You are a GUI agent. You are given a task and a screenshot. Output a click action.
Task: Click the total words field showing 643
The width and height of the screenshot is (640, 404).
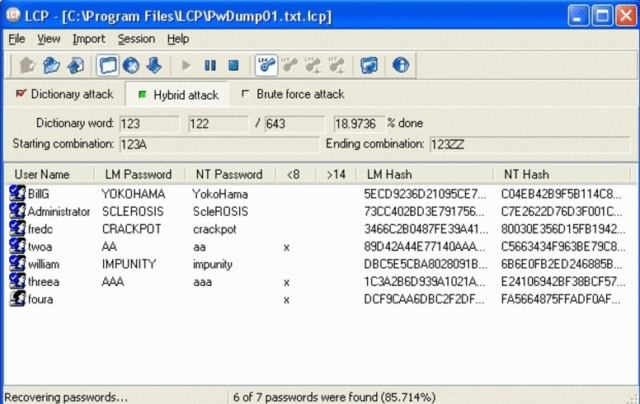pos(295,124)
